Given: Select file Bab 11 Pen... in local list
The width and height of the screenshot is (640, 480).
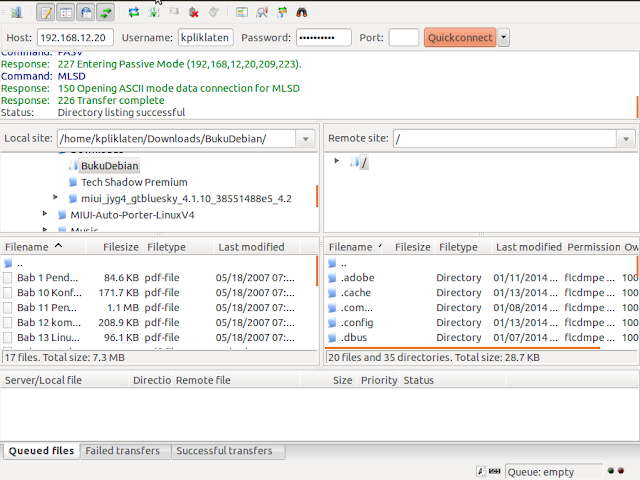Looking at the screenshot, I should click(159, 308).
